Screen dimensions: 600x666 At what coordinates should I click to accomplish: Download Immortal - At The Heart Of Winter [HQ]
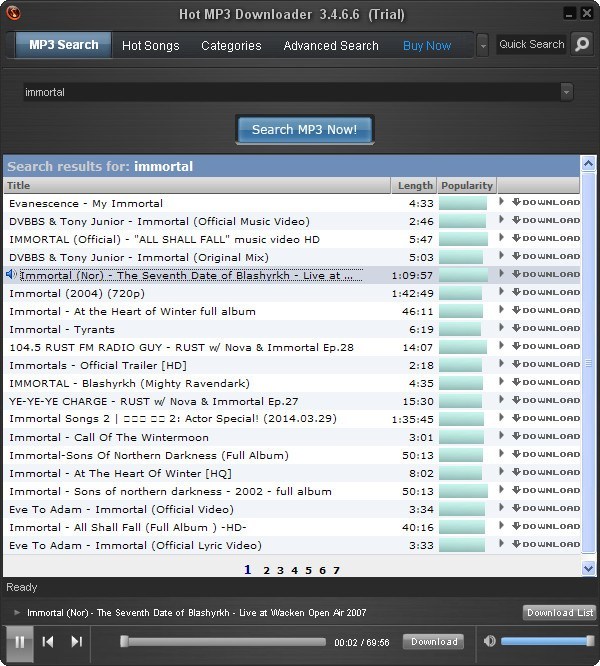(546, 472)
